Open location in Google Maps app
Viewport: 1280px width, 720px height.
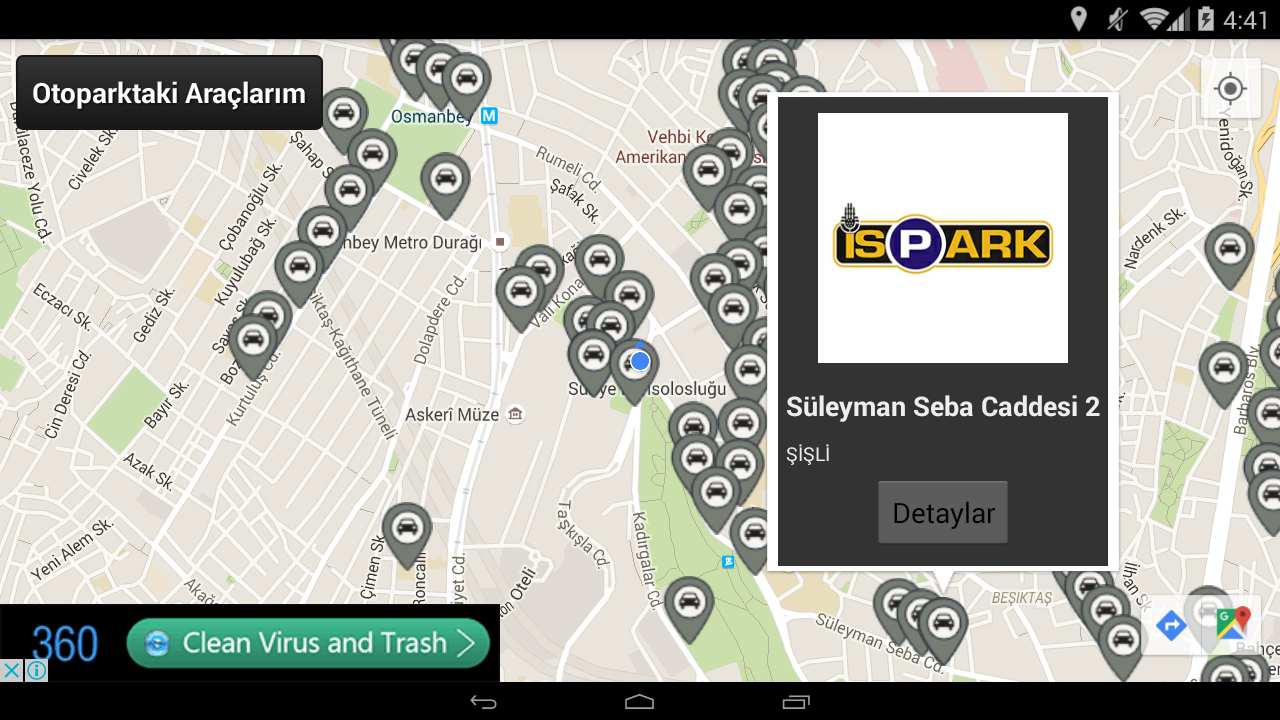(x=1232, y=624)
